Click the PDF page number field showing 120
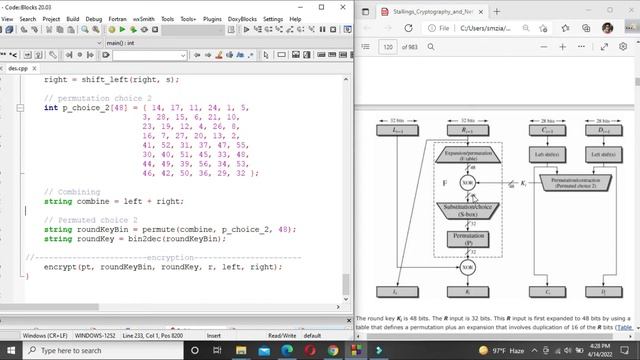 (x=388, y=47)
